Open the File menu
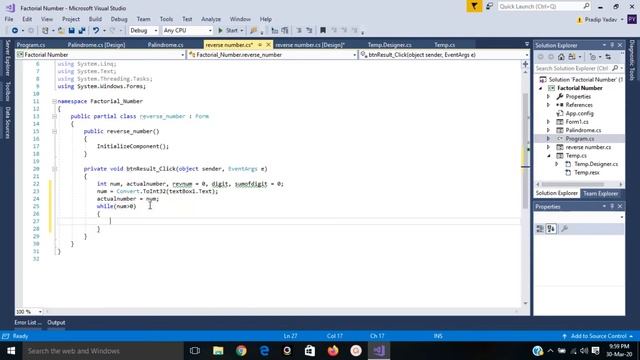 [x=9, y=19]
